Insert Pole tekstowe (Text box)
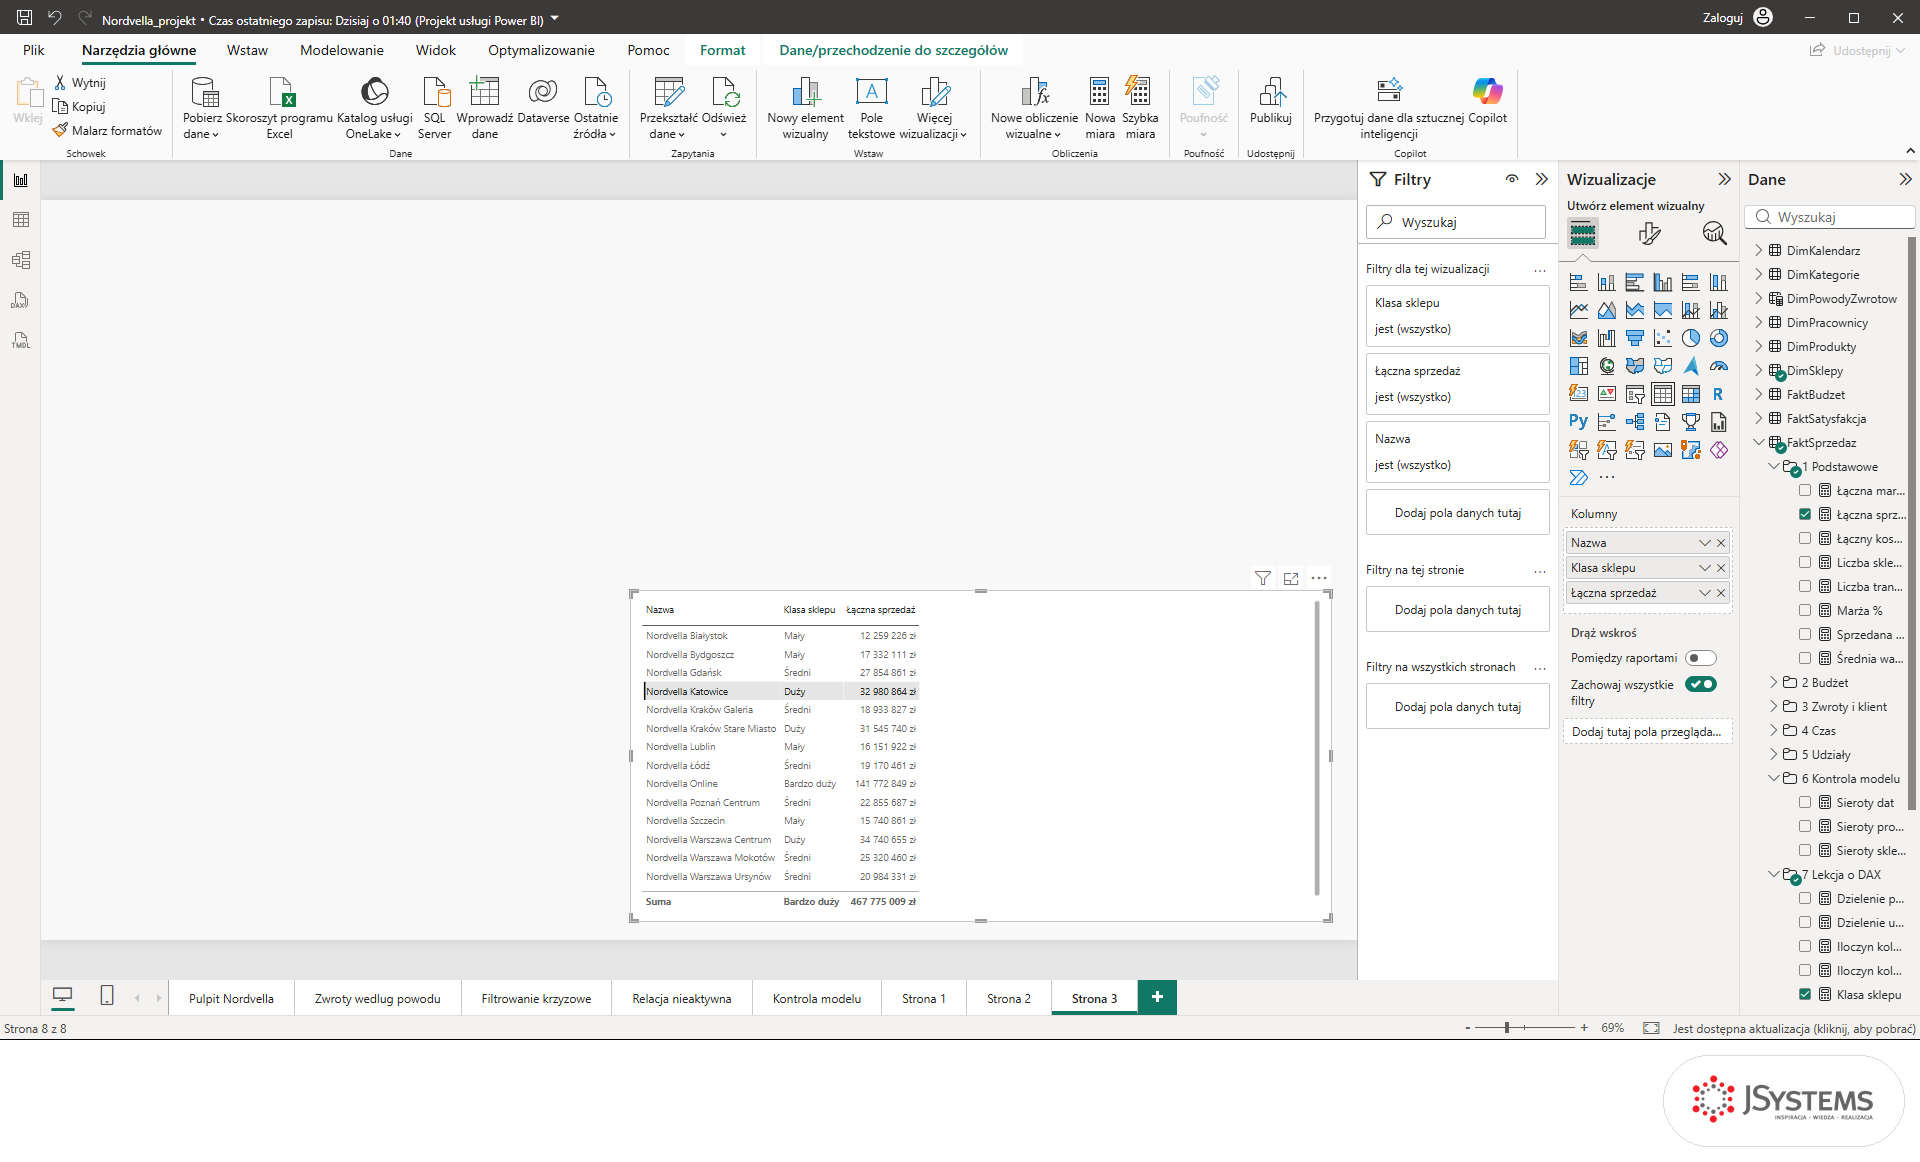This screenshot has width=1920, height=1162. tap(871, 108)
